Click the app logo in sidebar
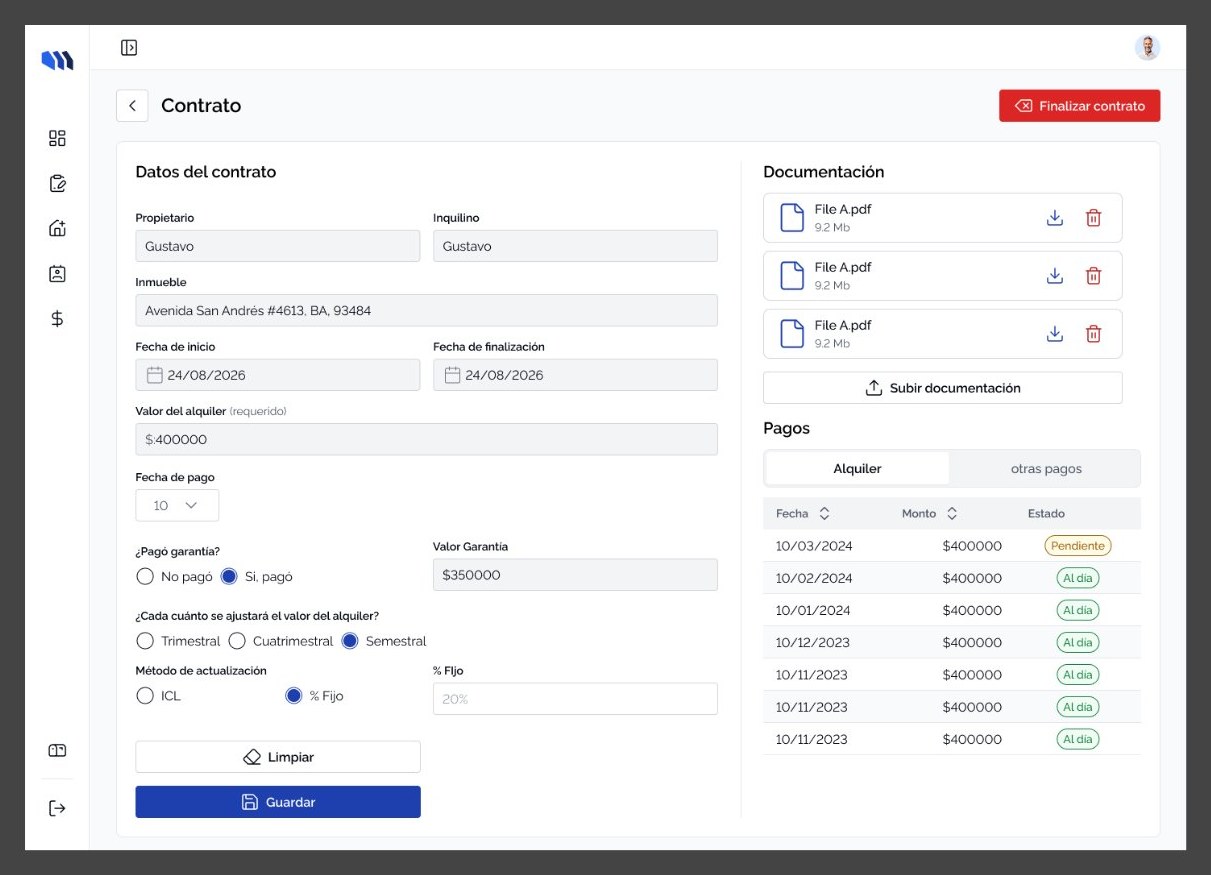Viewport: 1211px width, 875px height. (57, 61)
